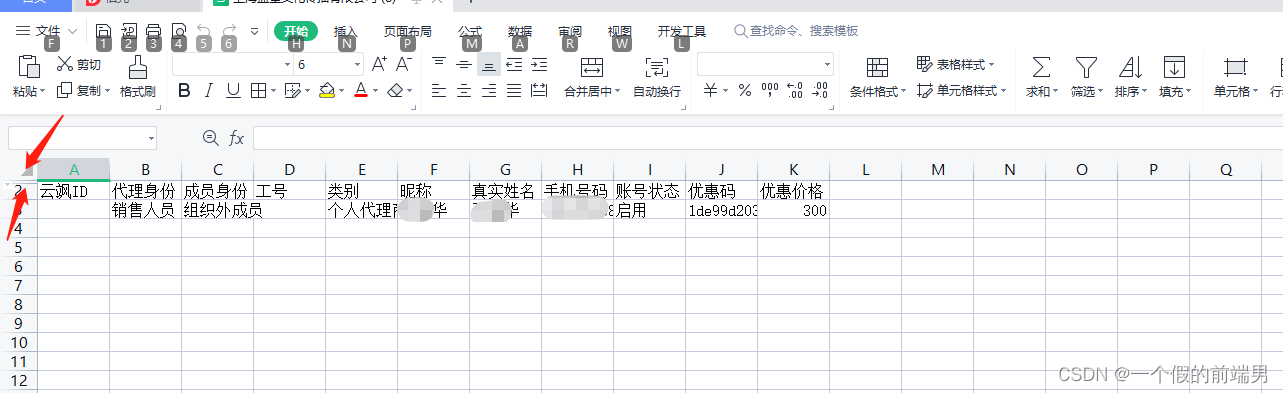Expand the quick access toolbar customize arrow
The height and width of the screenshot is (393, 1283).
[254, 31]
